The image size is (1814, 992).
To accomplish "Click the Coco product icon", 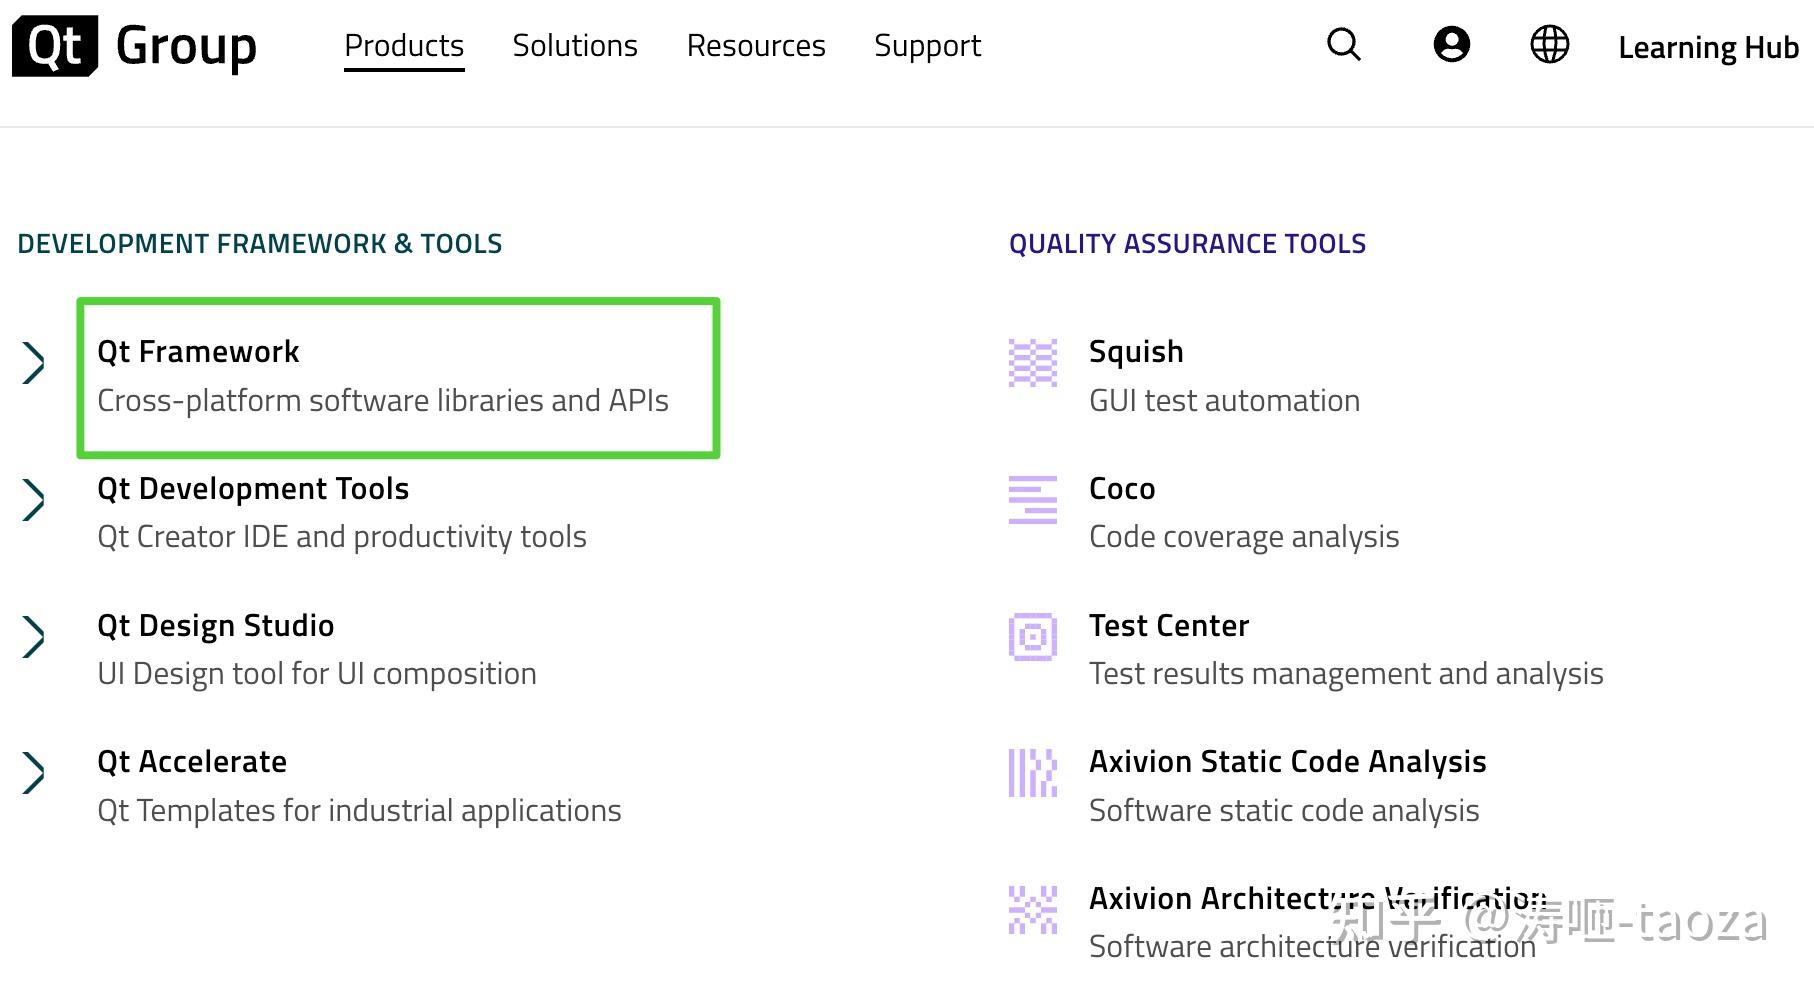I will (x=1032, y=500).
